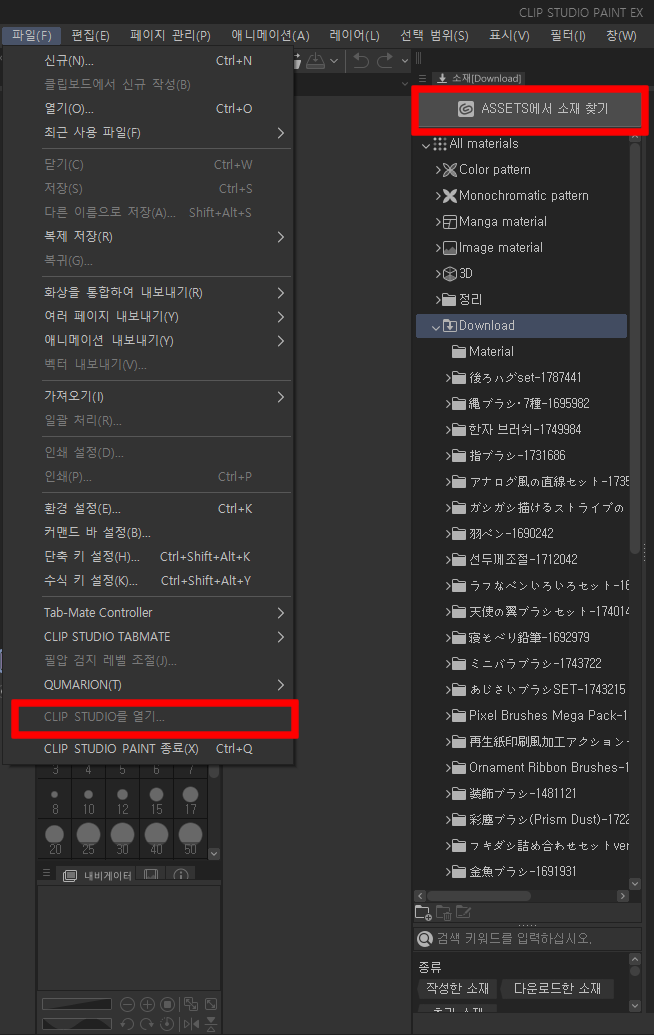Click the Navigator zoom in plus icon
Viewport: 654px width, 1035px height.
[147, 1005]
